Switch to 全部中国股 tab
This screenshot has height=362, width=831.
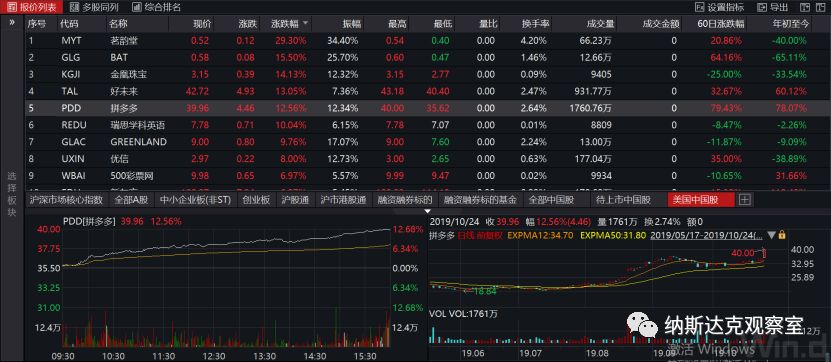552,200
